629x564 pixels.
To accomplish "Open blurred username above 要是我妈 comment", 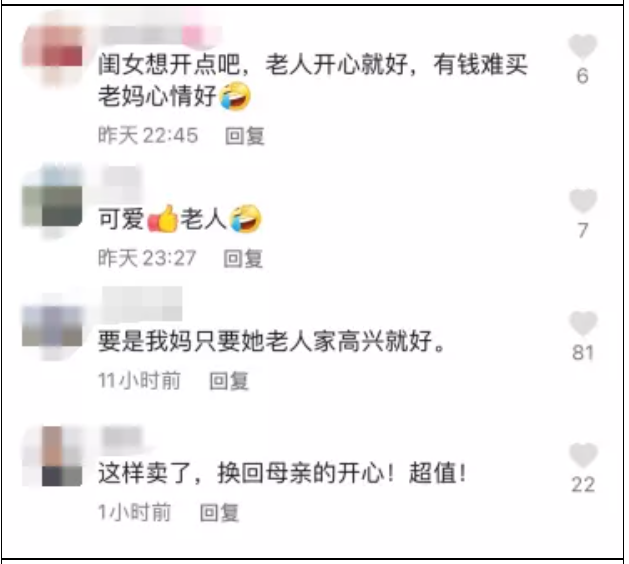I will 142,304.
